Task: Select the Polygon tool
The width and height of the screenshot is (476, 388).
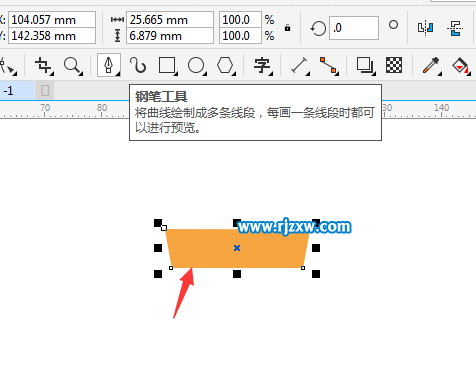Action: (x=226, y=65)
